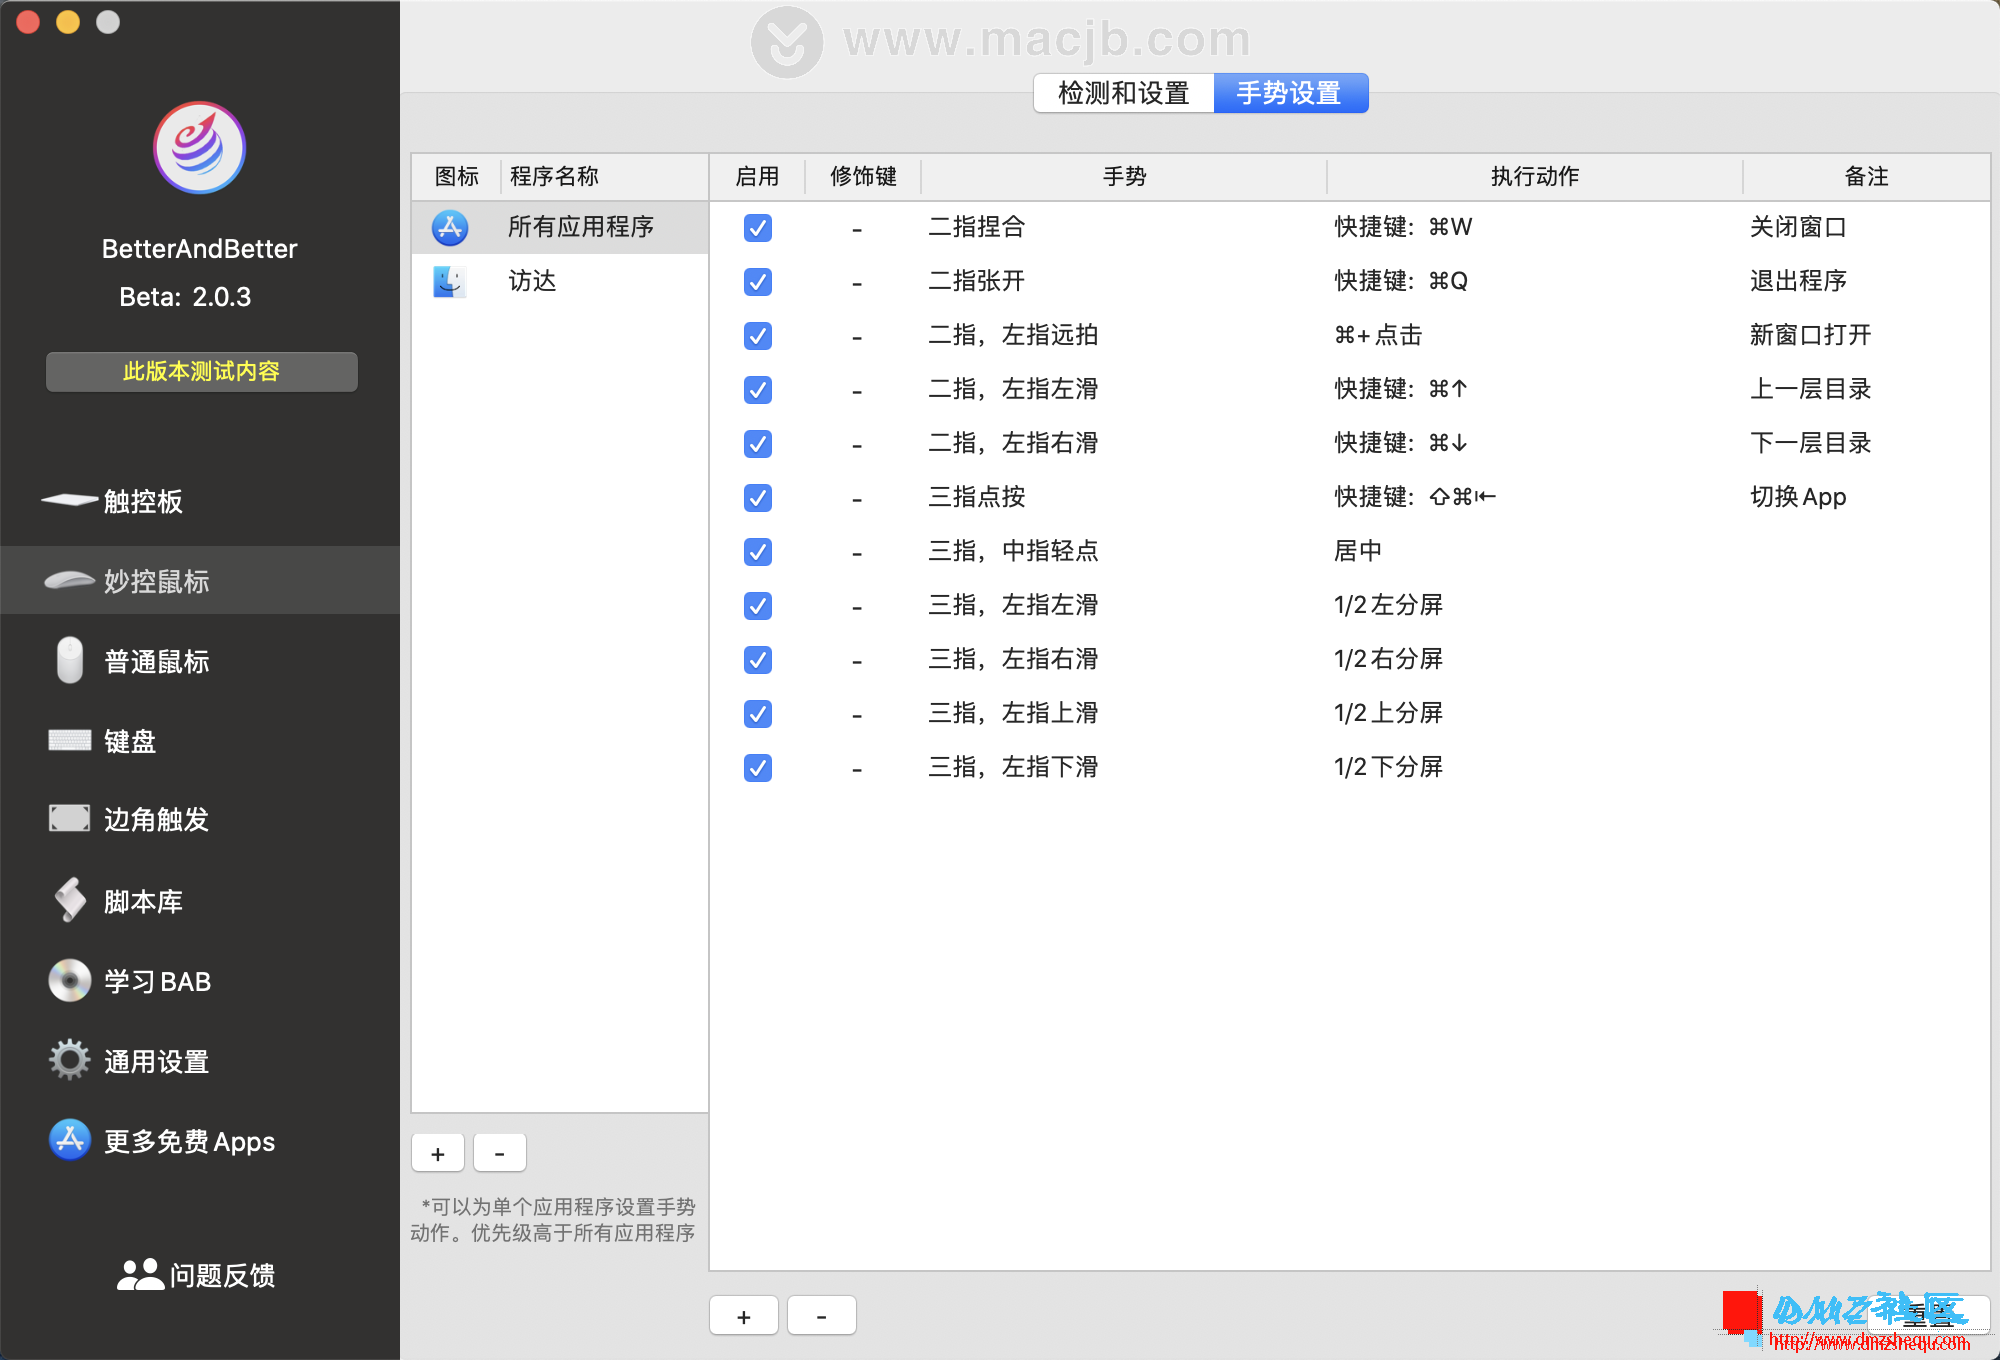Viewport: 2000px width, 1360px height.
Task: Click the BetterAndBetter app logo
Action: point(199,148)
